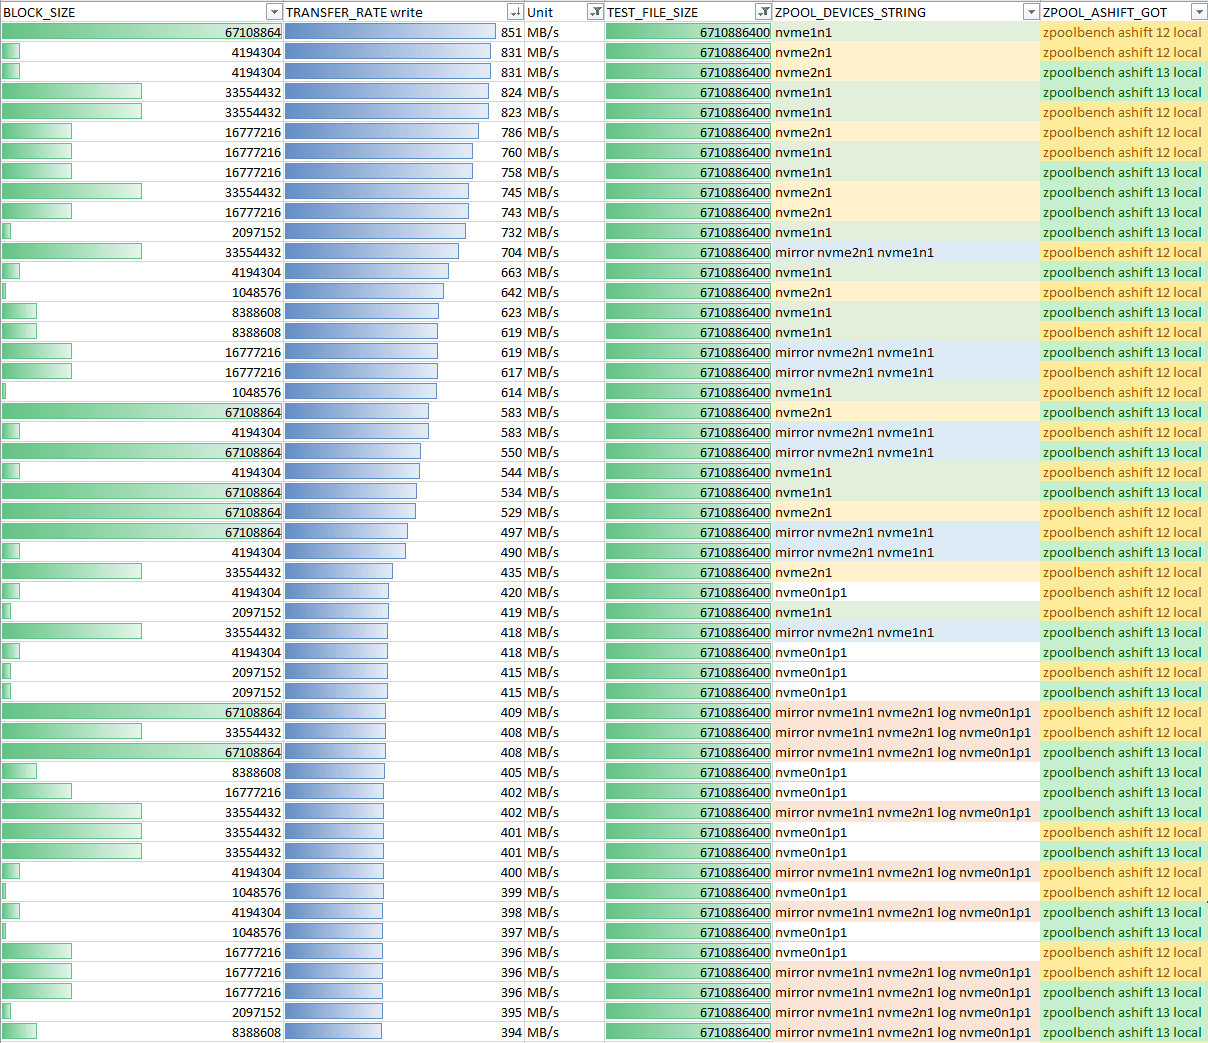1208x1043 pixels.
Task: Select block size 67108864 in the 851 MB/s row
Action: [142, 32]
